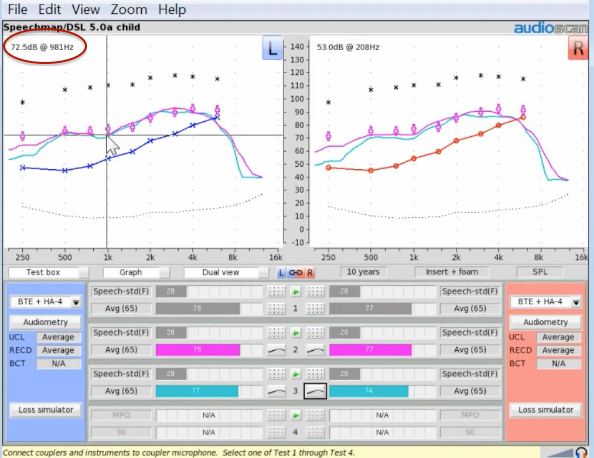Open right Speech-std(F) stimulus selector for Test 3

click(470, 374)
